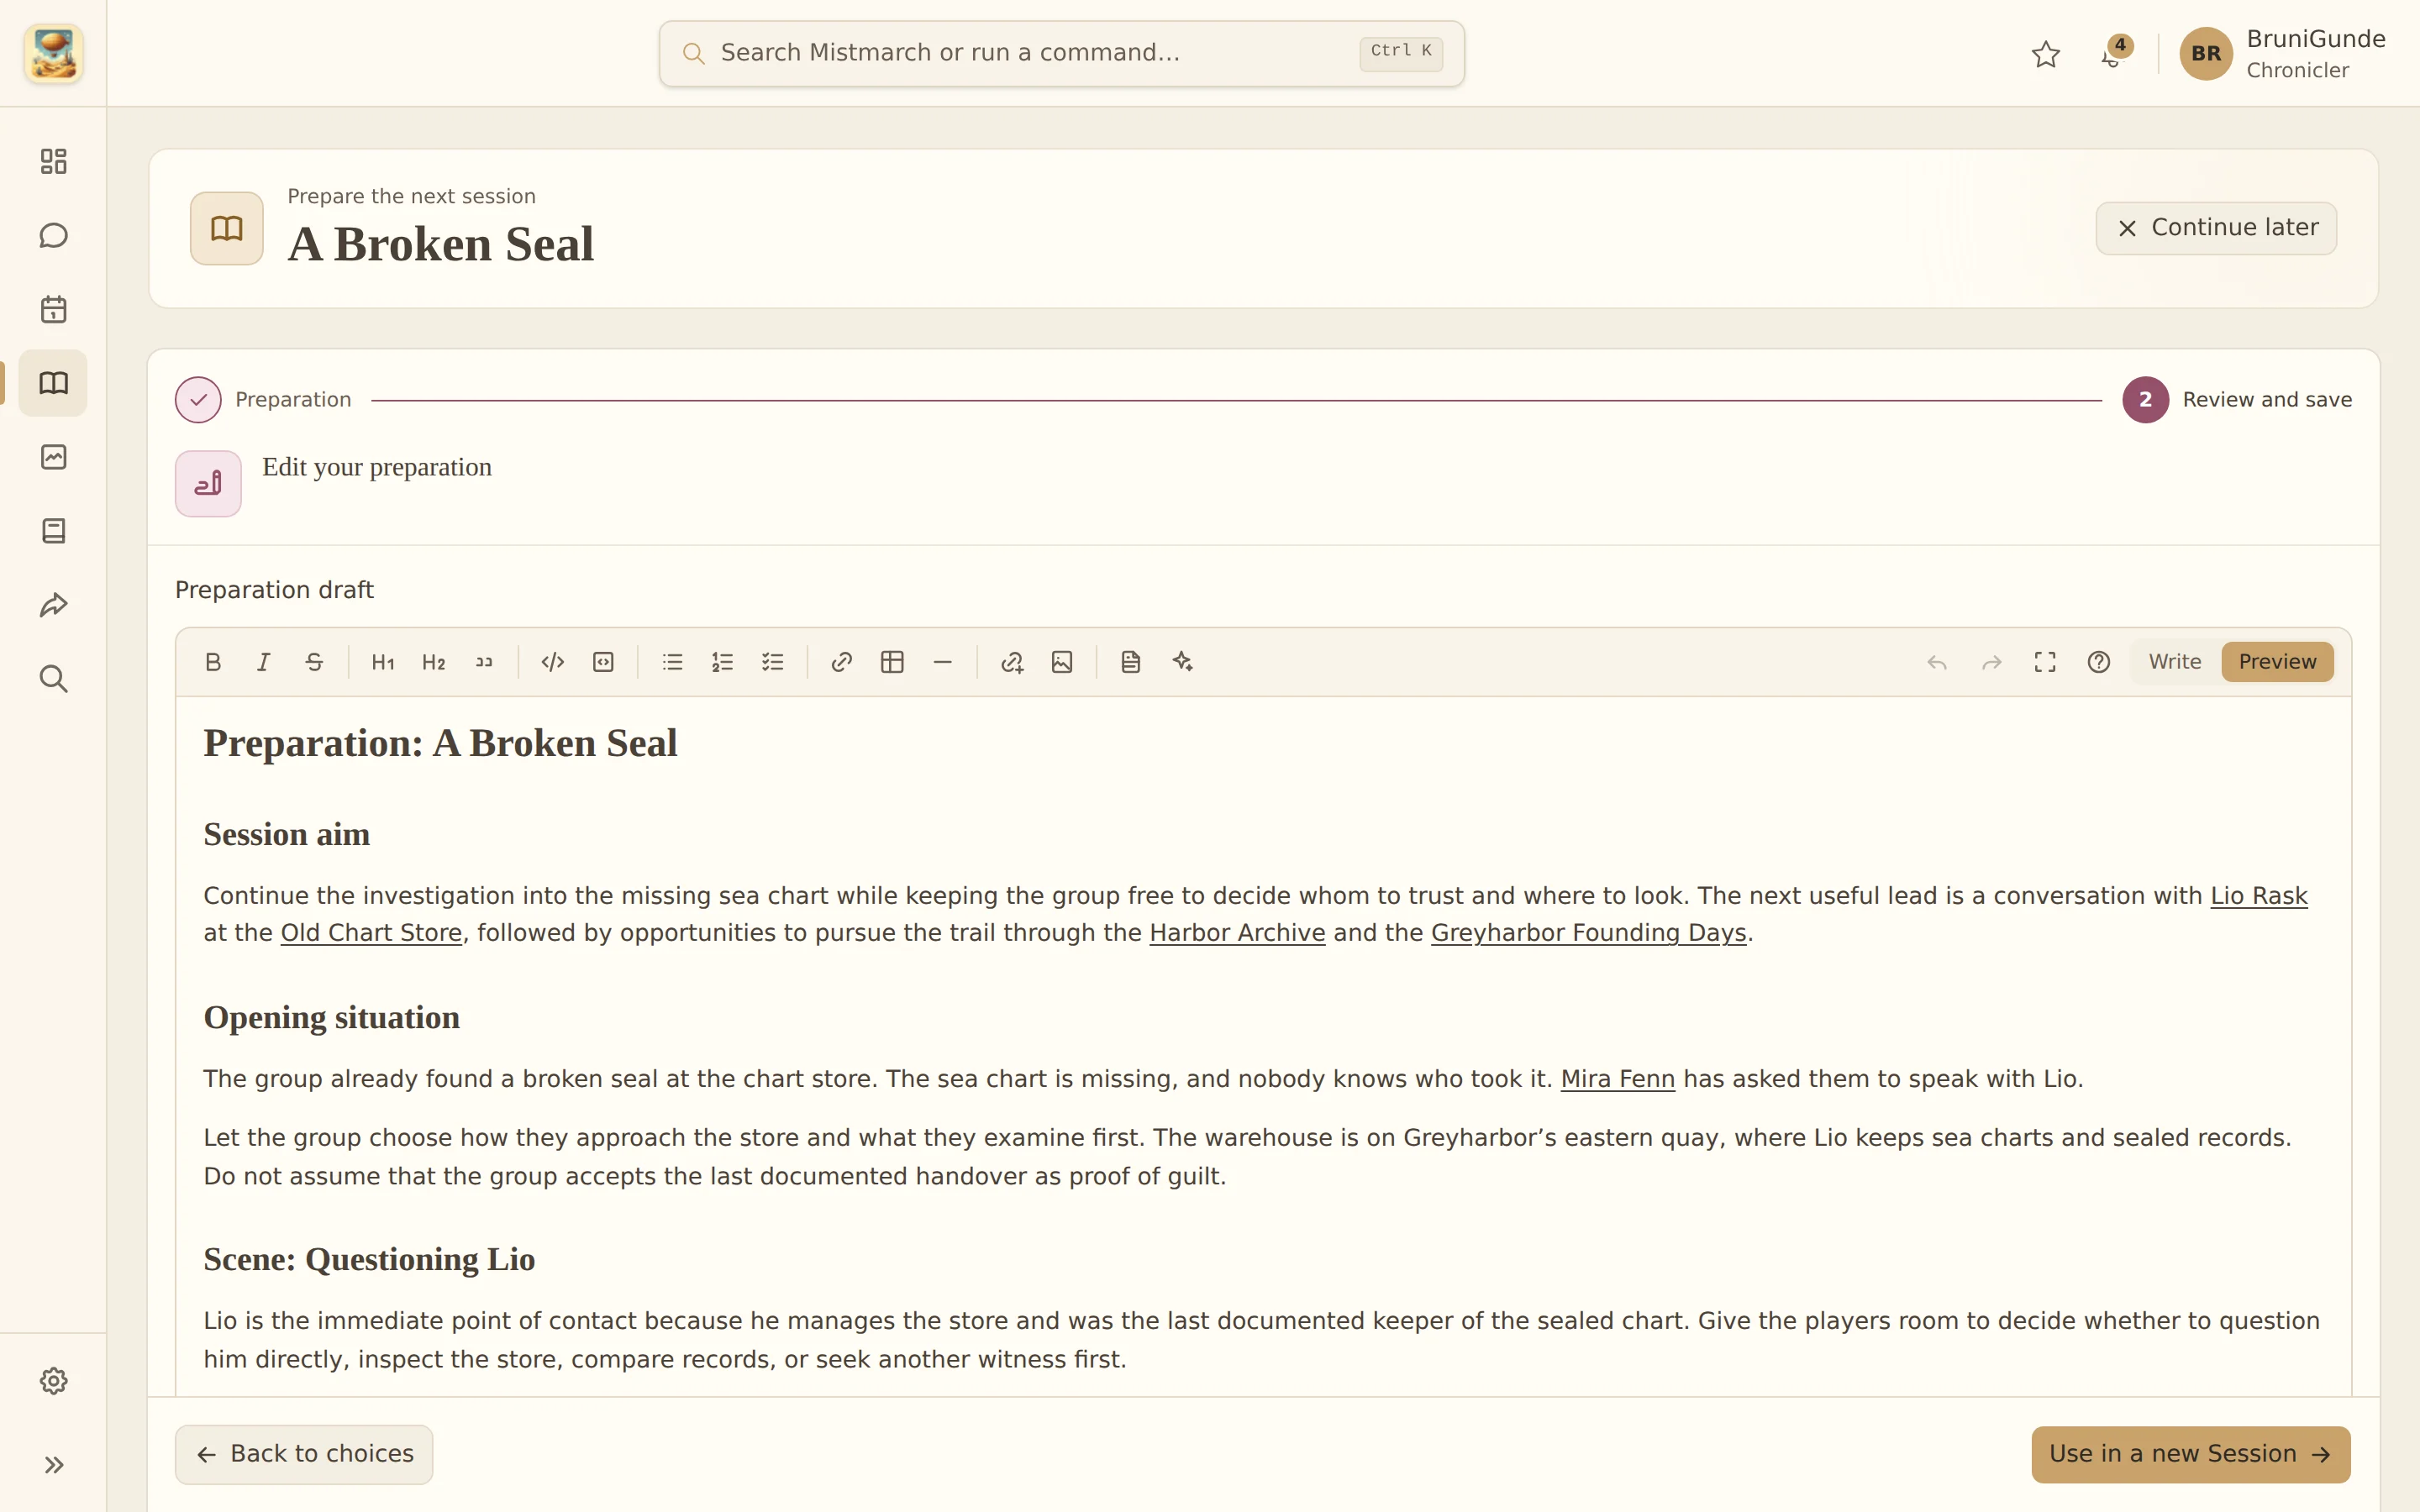The height and width of the screenshot is (1512, 2420).
Task: Insert a checklist
Action: coord(773,662)
